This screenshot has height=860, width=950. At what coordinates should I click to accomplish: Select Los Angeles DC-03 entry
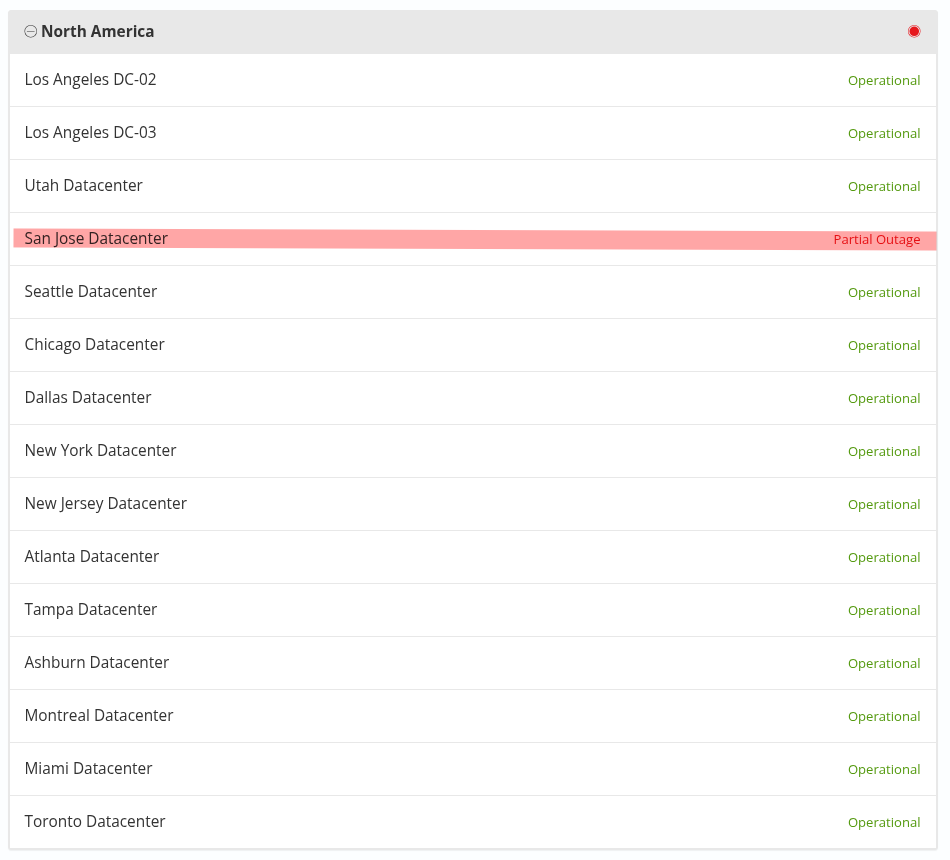pyautogui.click(x=90, y=133)
